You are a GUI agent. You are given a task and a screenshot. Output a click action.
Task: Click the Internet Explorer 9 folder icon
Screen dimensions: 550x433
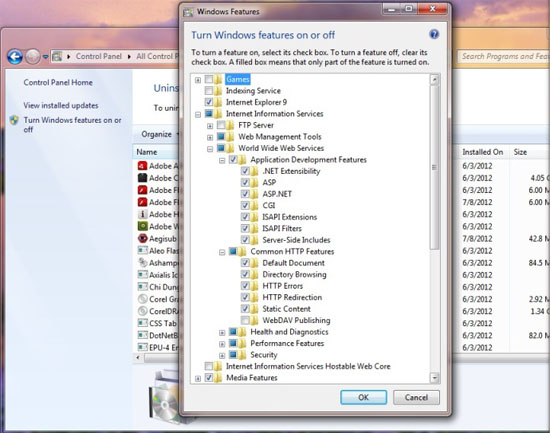point(218,102)
